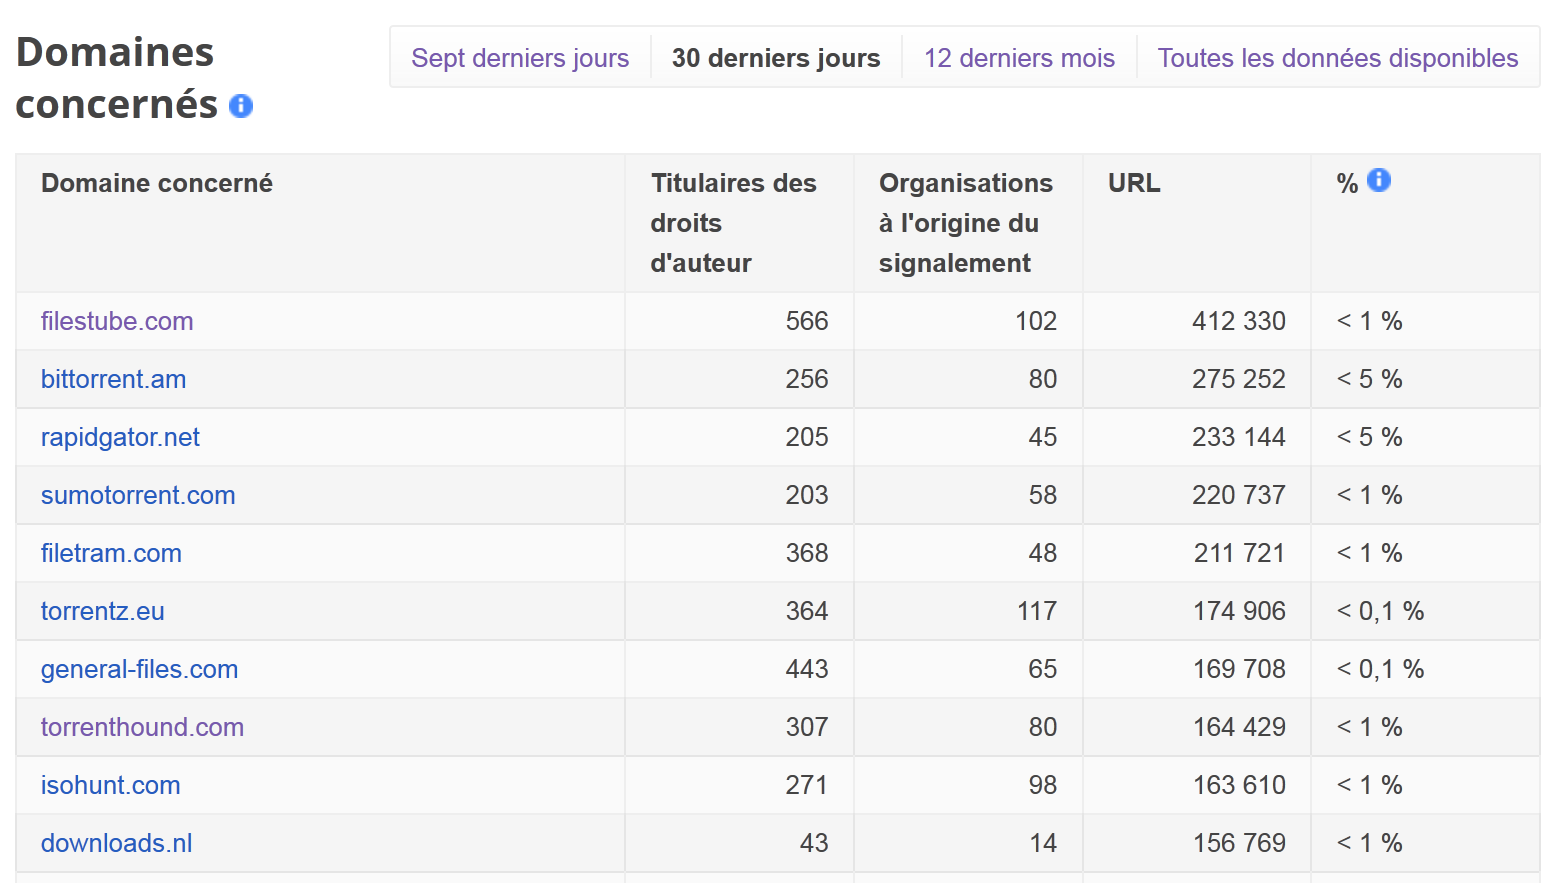Click the < 5 % value for bittorrent.am

(x=1370, y=379)
